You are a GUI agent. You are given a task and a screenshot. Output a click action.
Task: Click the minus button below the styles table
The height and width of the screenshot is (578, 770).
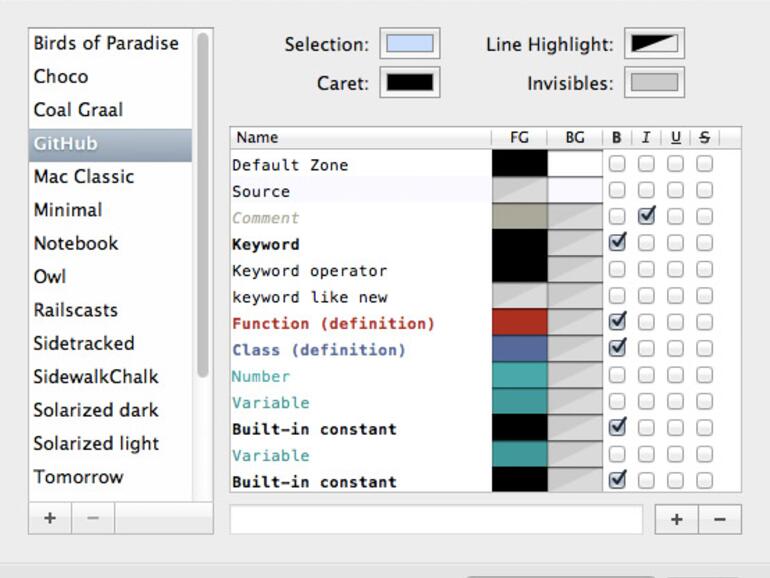(720, 519)
